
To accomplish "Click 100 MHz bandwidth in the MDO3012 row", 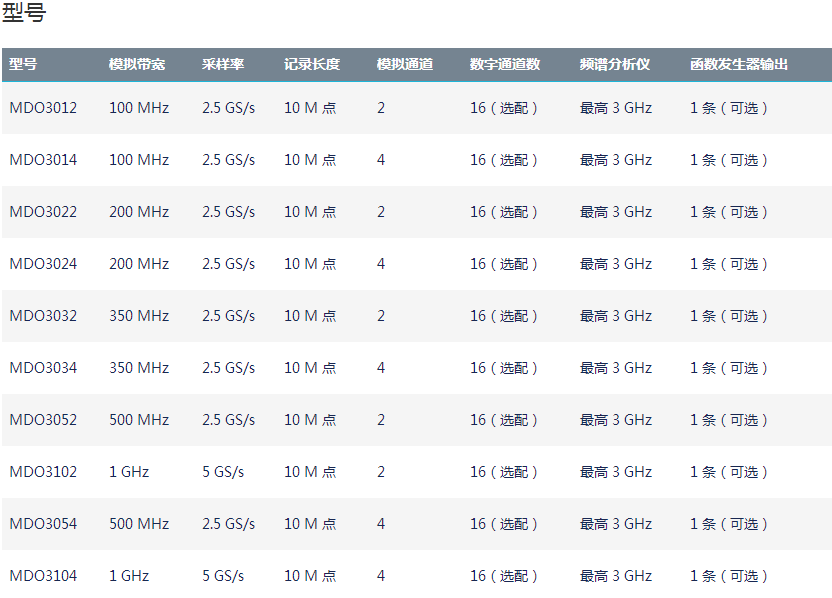I will (x=139, y=108).
